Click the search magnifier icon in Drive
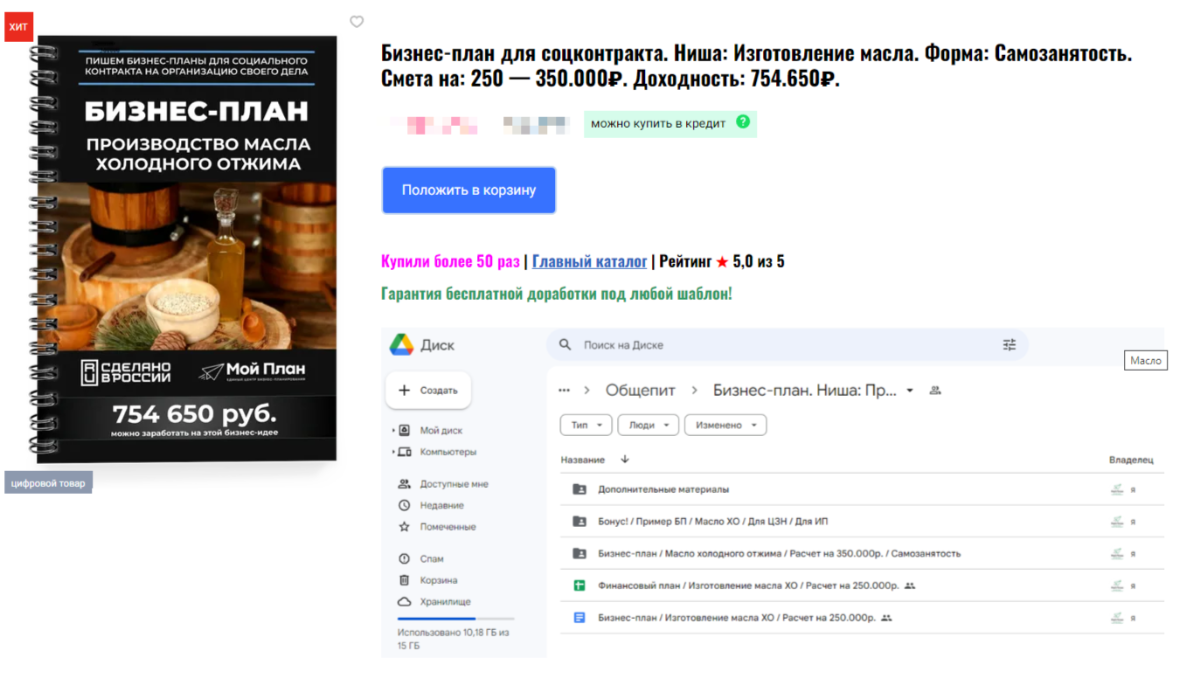The height and width of the screenshot is (679, 1200). (565, 345)
